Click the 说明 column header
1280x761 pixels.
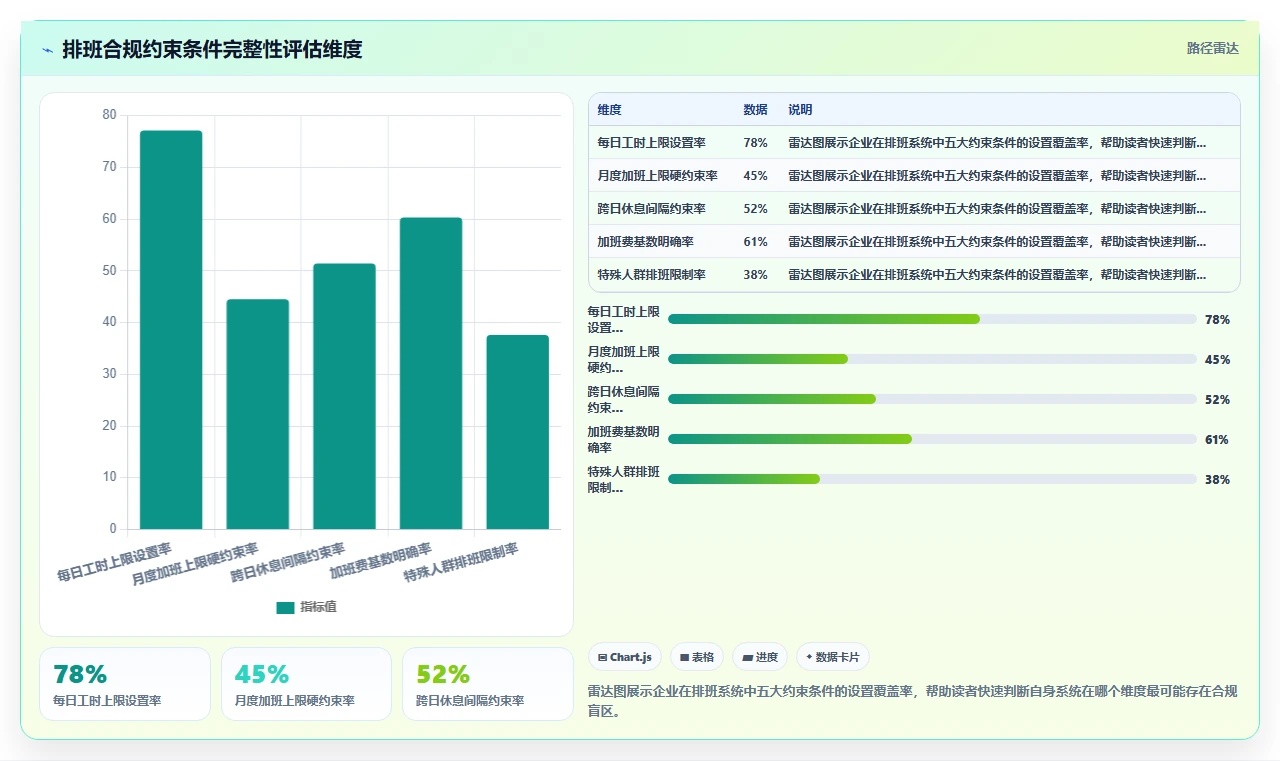(x=1010, y=109)
